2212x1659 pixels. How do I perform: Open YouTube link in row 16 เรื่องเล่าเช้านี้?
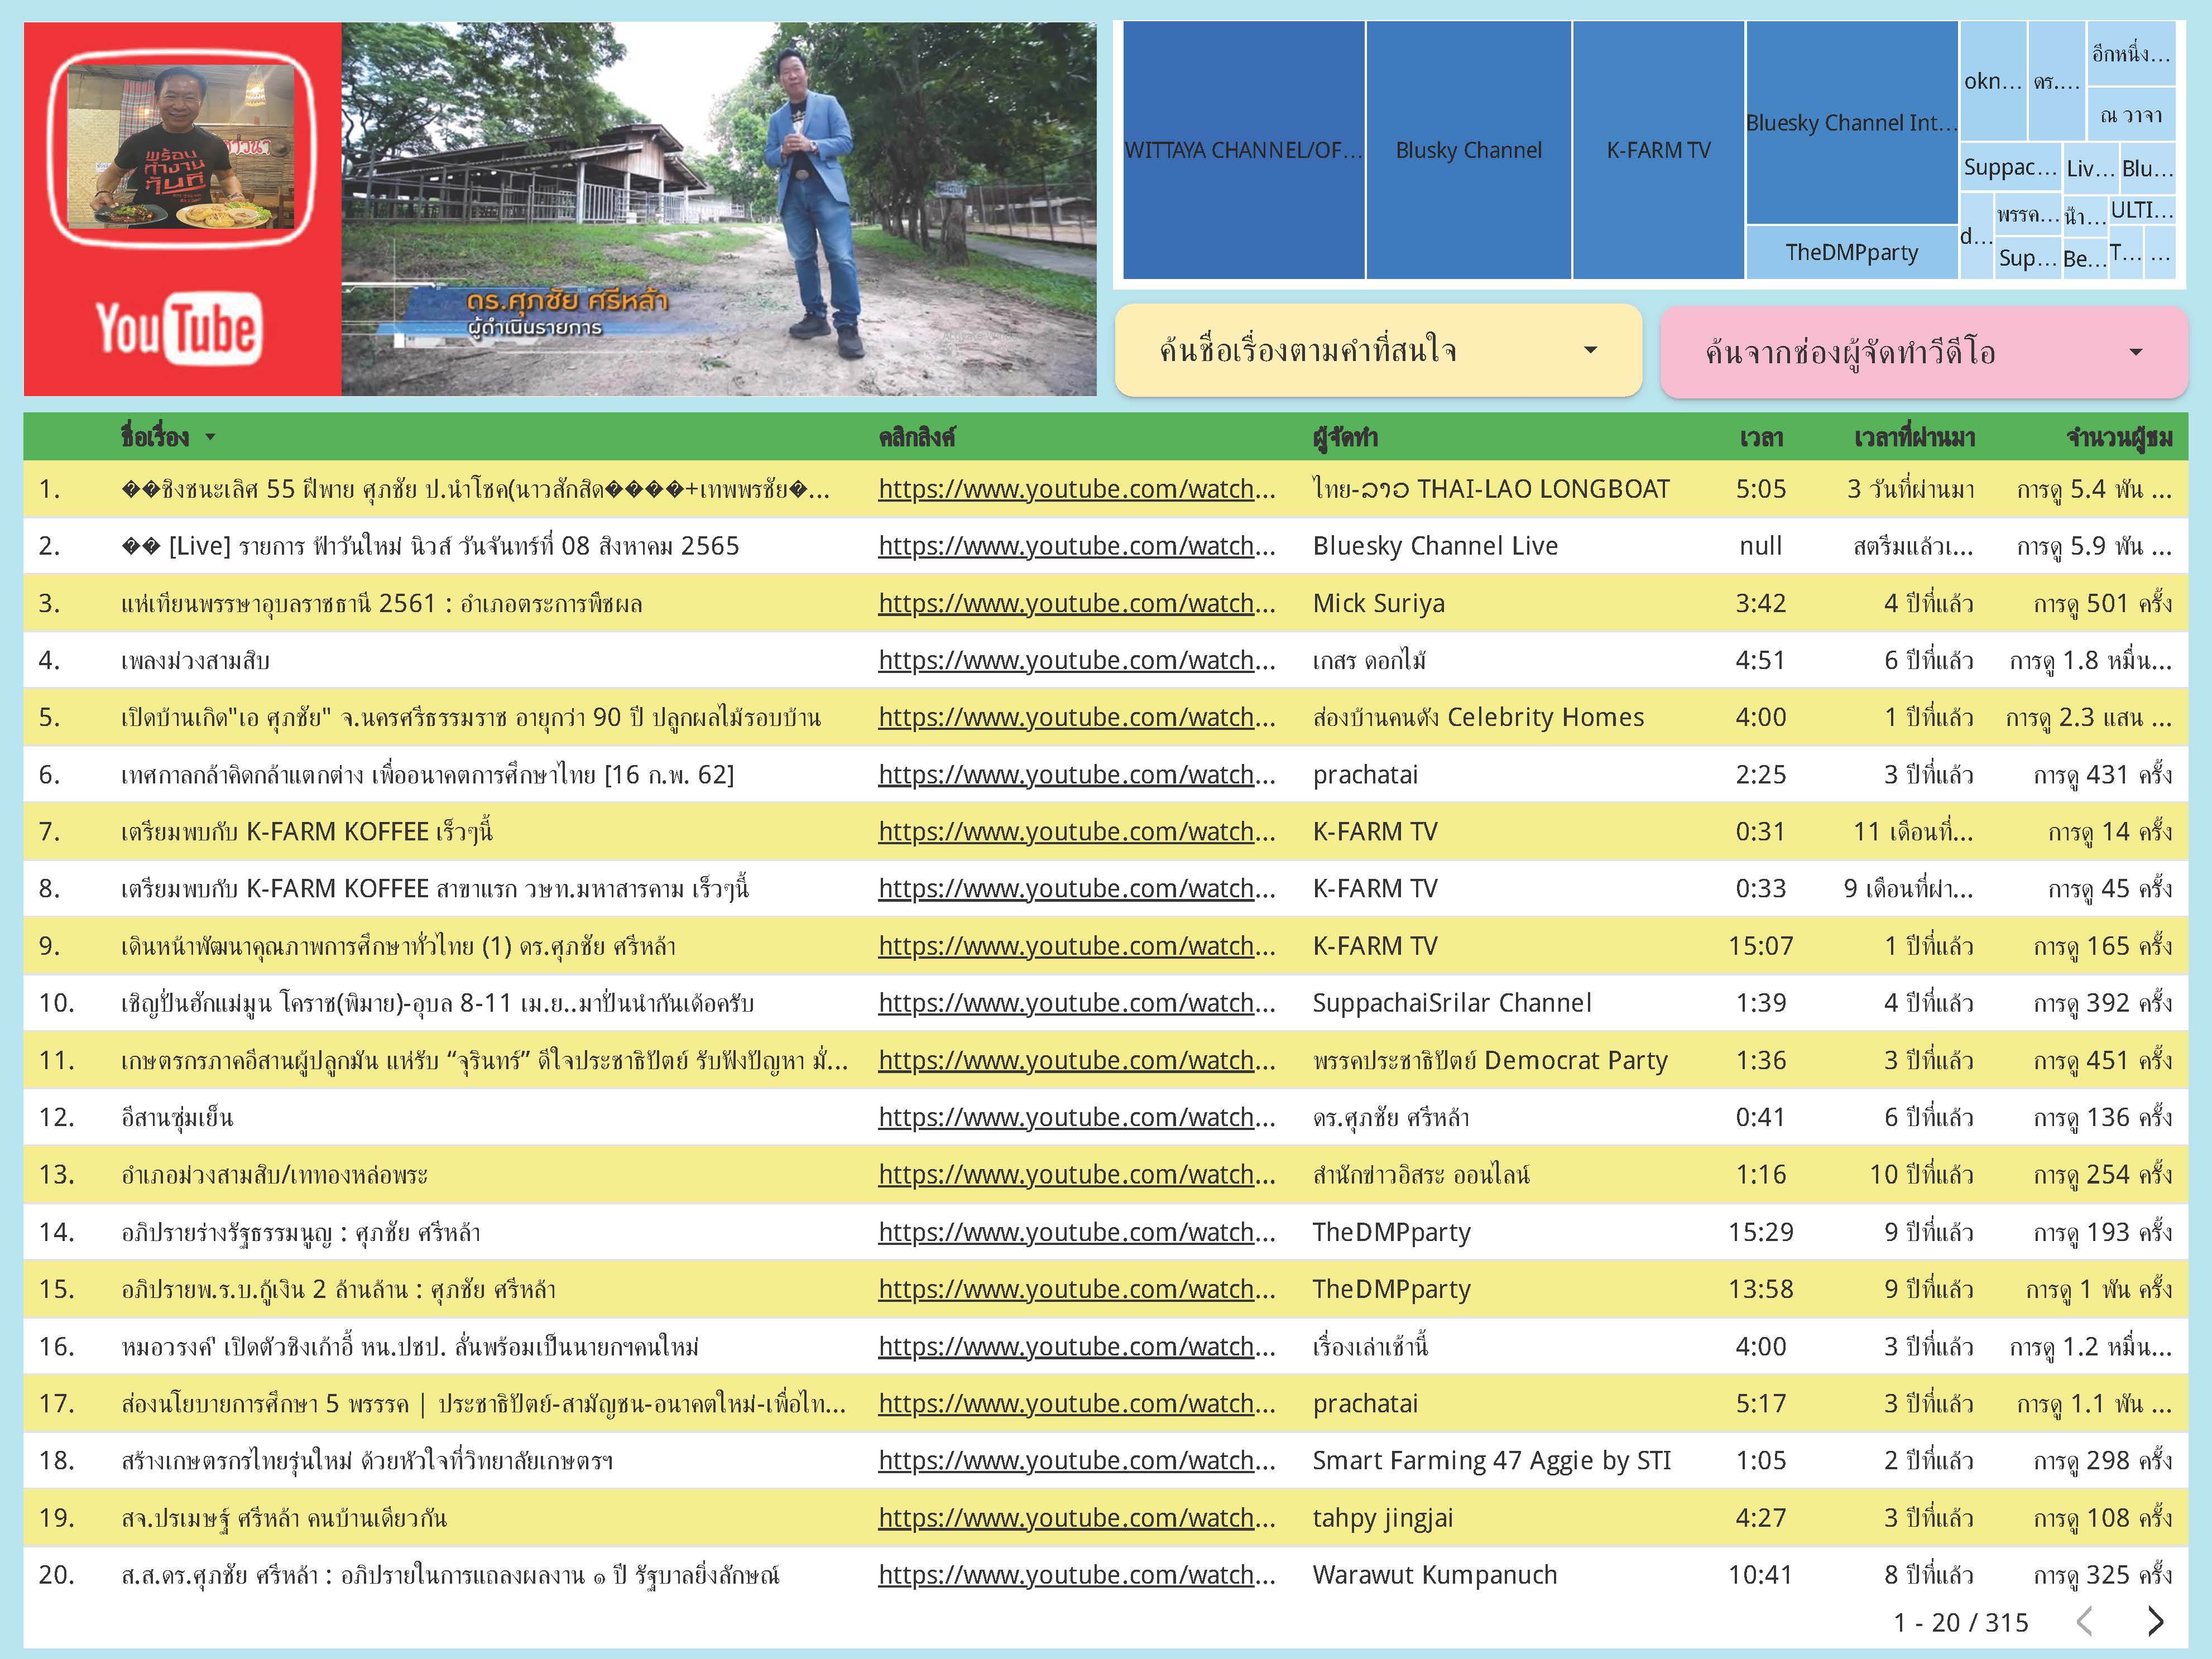tap(1077, 1346)
